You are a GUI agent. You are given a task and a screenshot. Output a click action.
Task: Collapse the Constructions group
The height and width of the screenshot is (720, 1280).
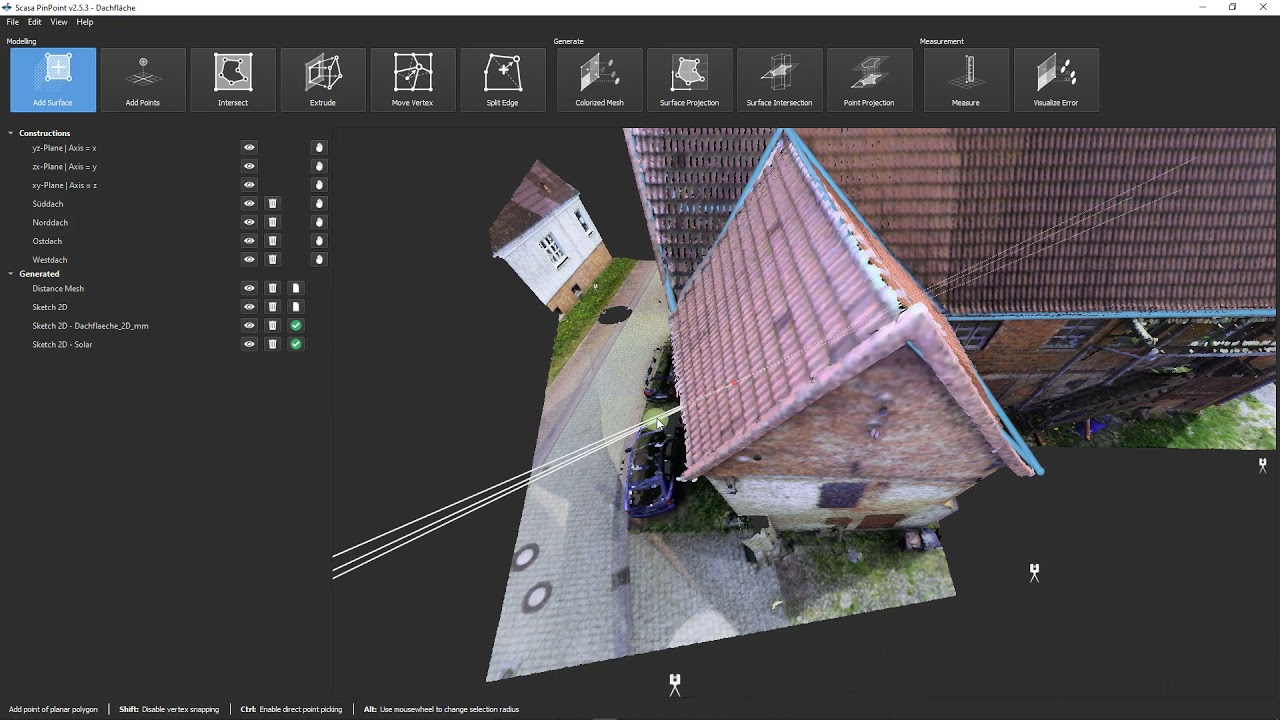[x=11, y=133]
